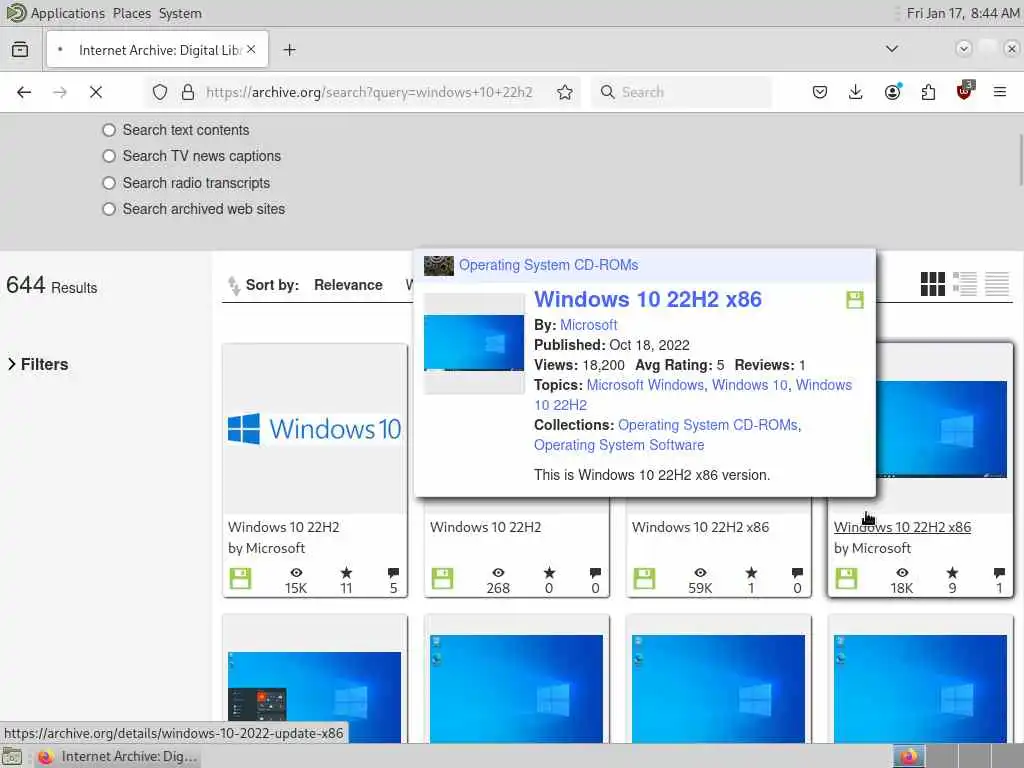Show site security lock info
This screenshot has width=1024, height=768.
[188, 92]
